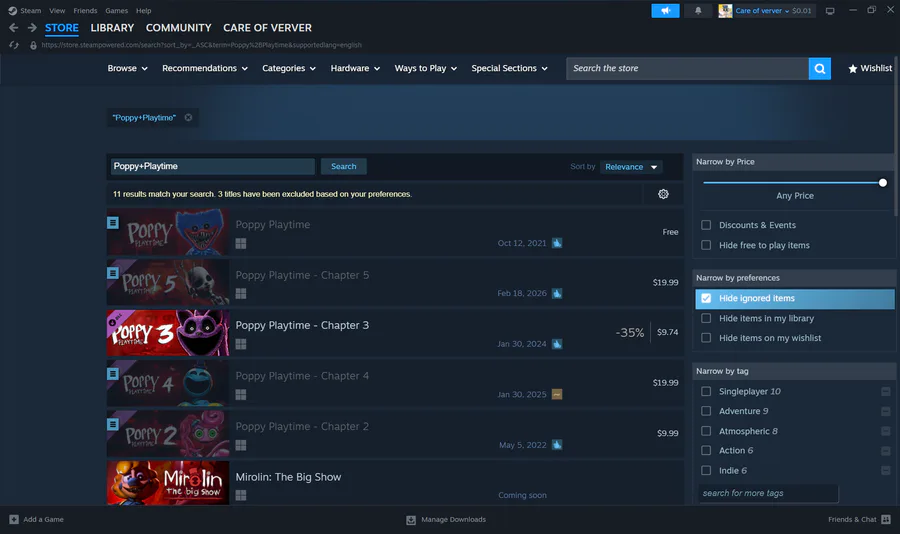Click the Windows icon under Mirolin: The Big Show
The image size is (900, 534).
(241, 495)
